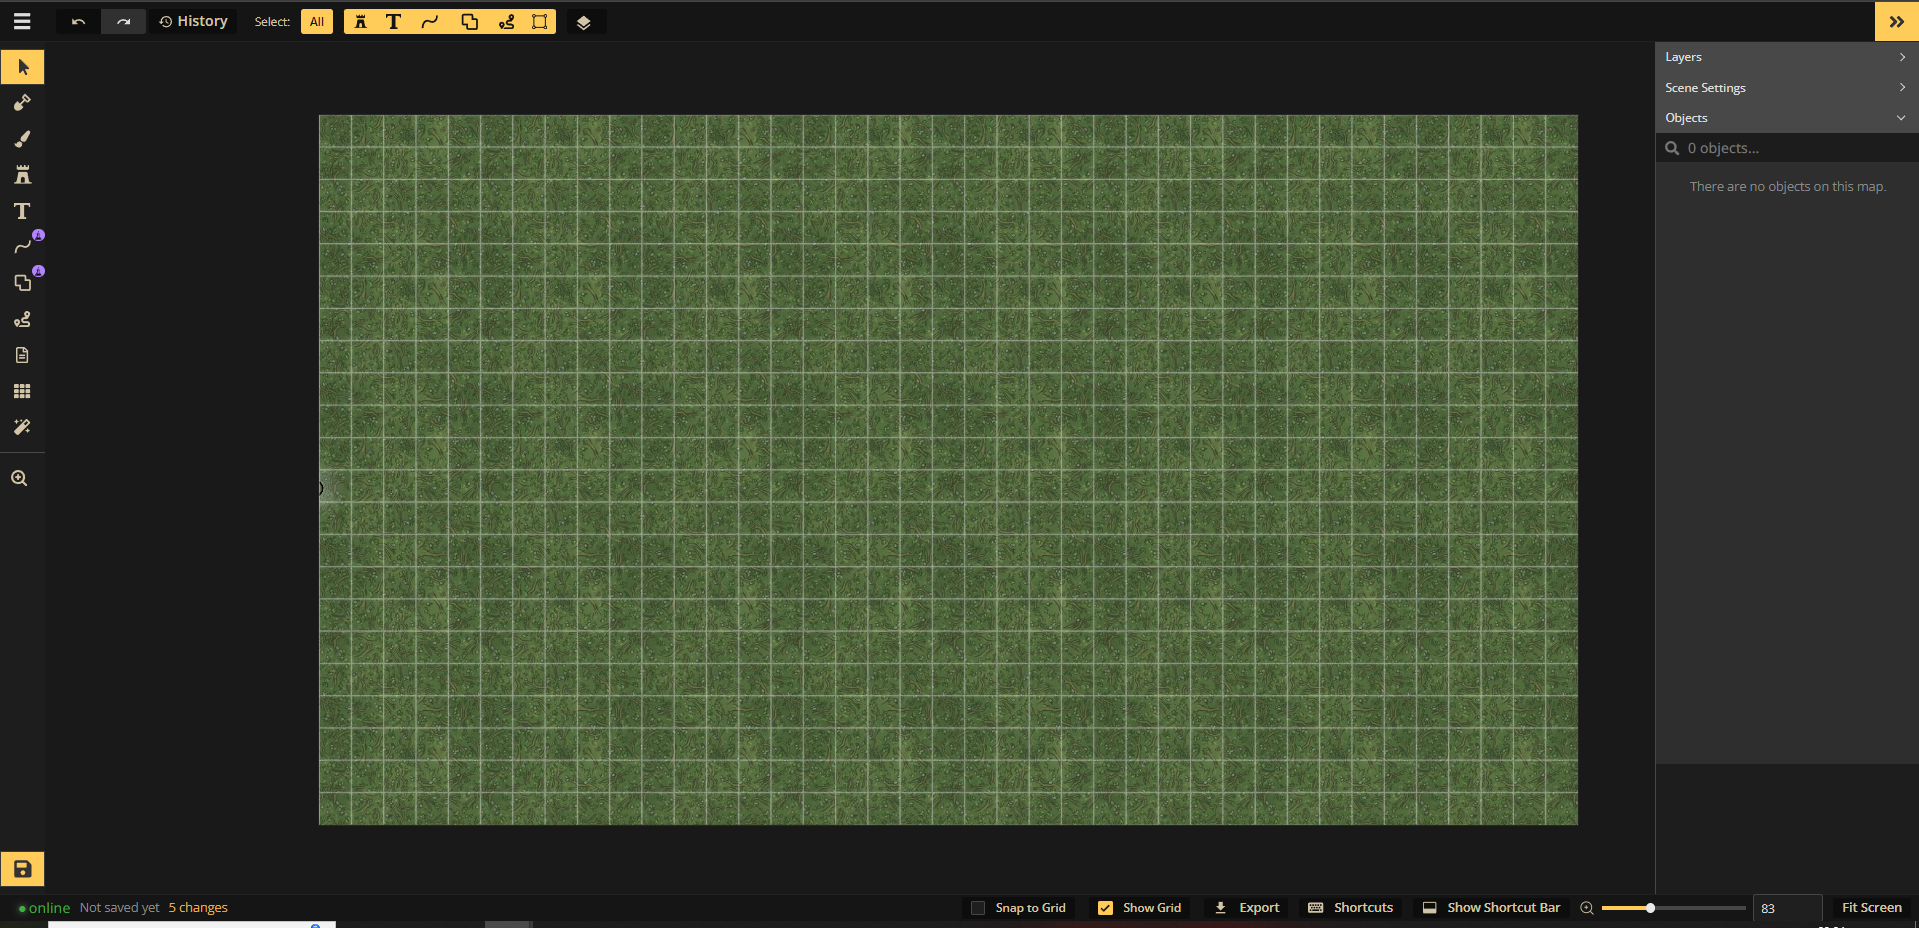Open the magic wand effects tool
Screen dimensions: 1919x928
tap(22, 427)
